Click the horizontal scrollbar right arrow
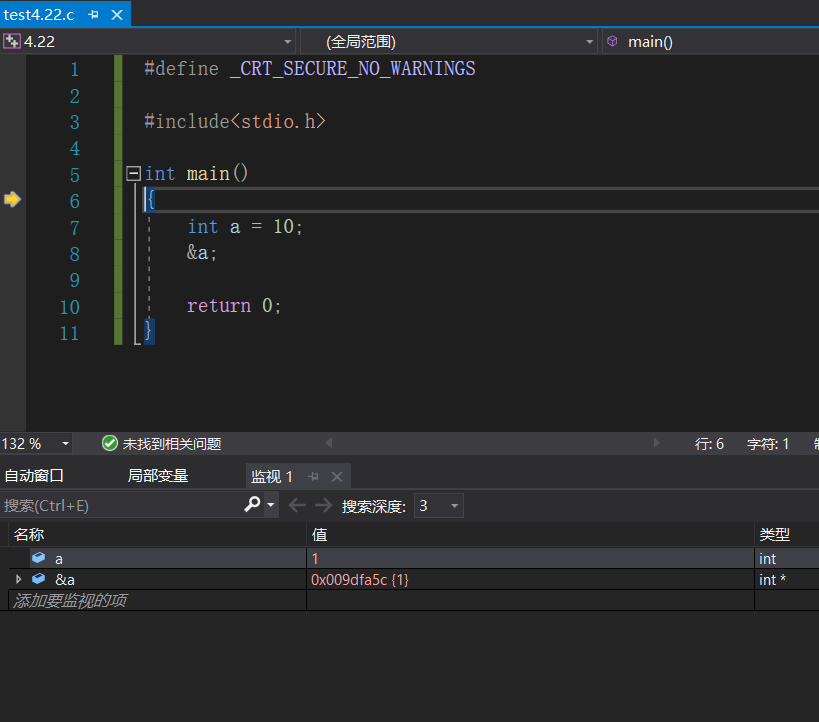The height and width of the screenshot is (722, 819). pyautogui.click(x=657, y=443)
